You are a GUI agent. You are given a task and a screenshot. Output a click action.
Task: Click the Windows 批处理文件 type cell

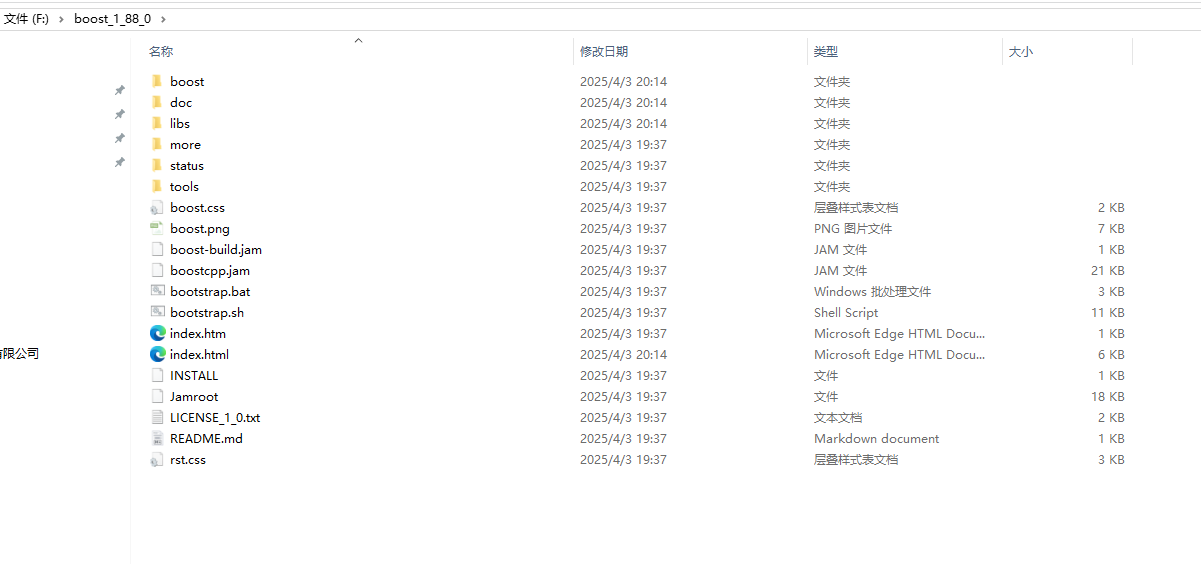point(872,292)
